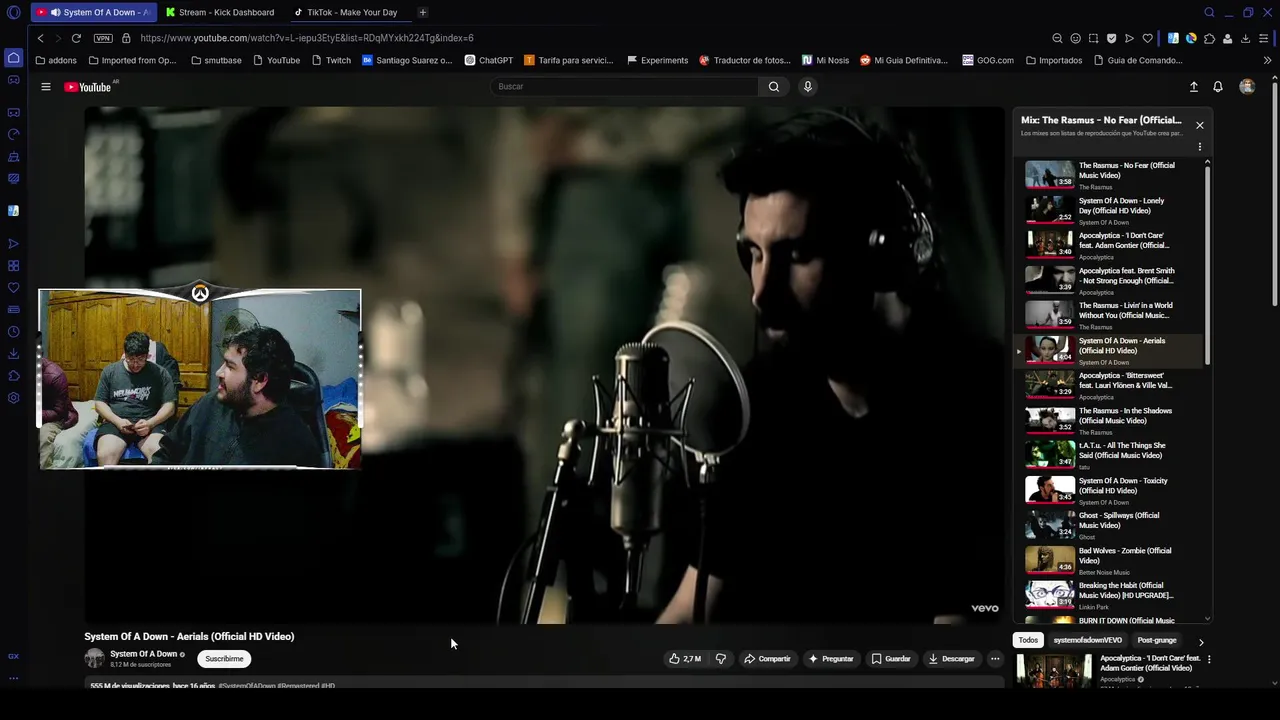Open the ad-blocker shield icon
The height and width of the screenshot is (720, 1280).
tap(1111, 38)
